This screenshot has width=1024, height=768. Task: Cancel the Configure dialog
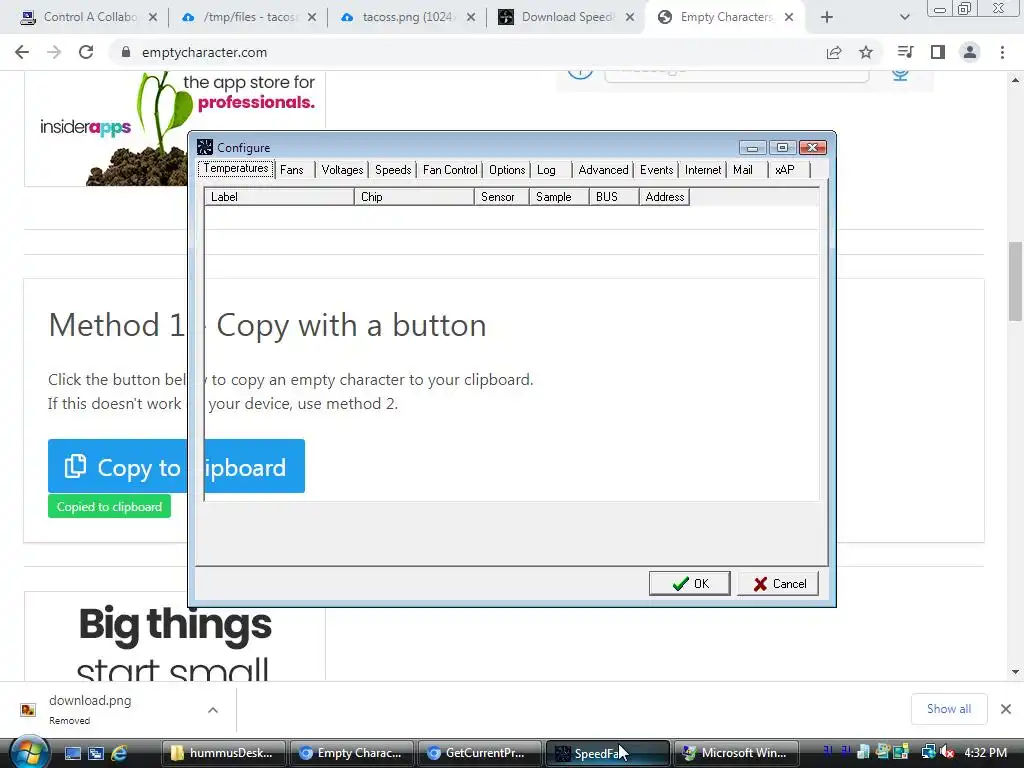click(x=778, y=584)
